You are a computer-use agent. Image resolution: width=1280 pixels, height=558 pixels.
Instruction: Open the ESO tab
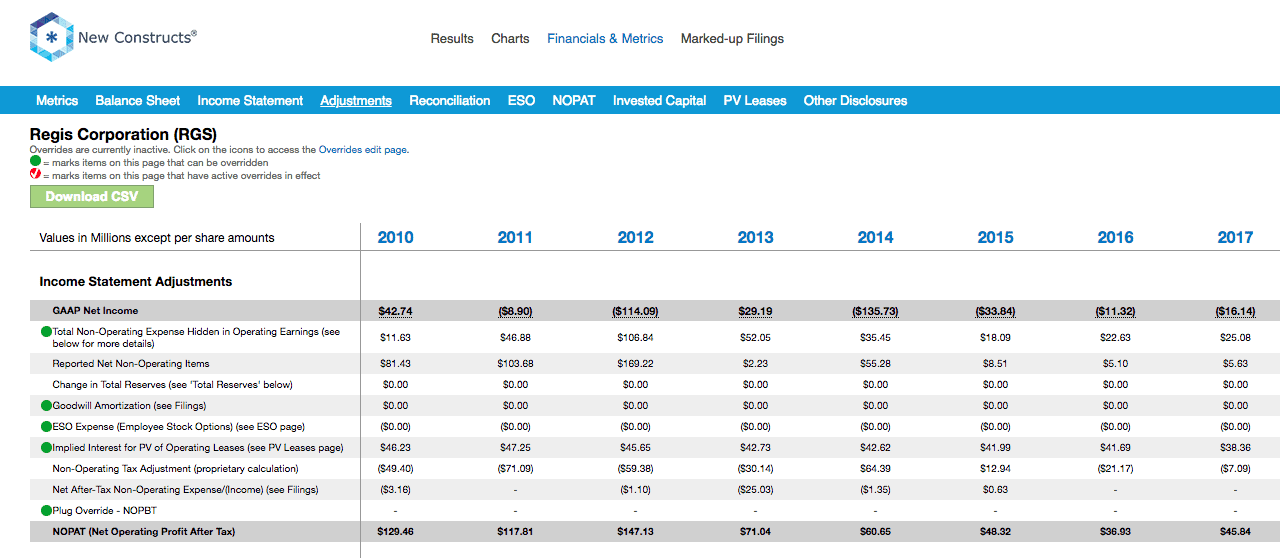521,101
